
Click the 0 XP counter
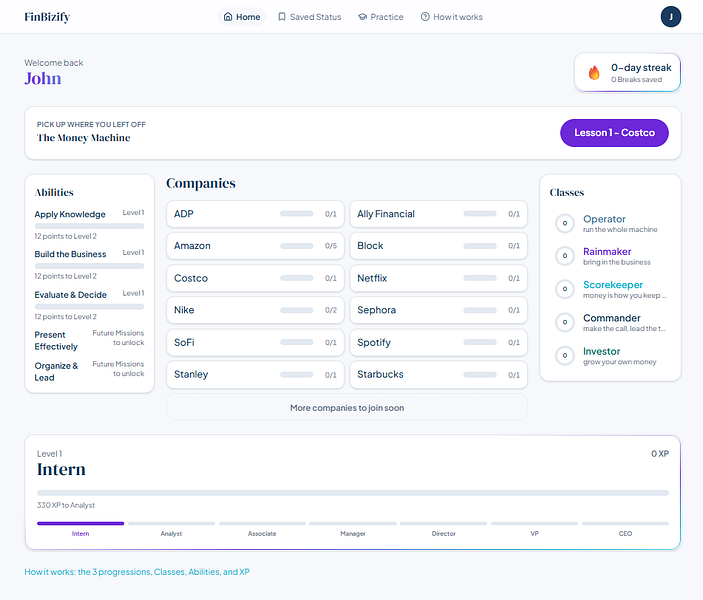[x=660, y=454]
